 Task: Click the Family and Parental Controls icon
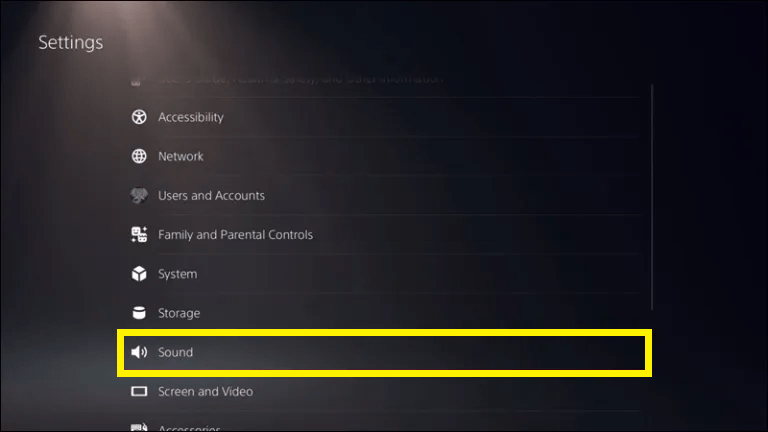pyautogui.click(x=139, y=235)
